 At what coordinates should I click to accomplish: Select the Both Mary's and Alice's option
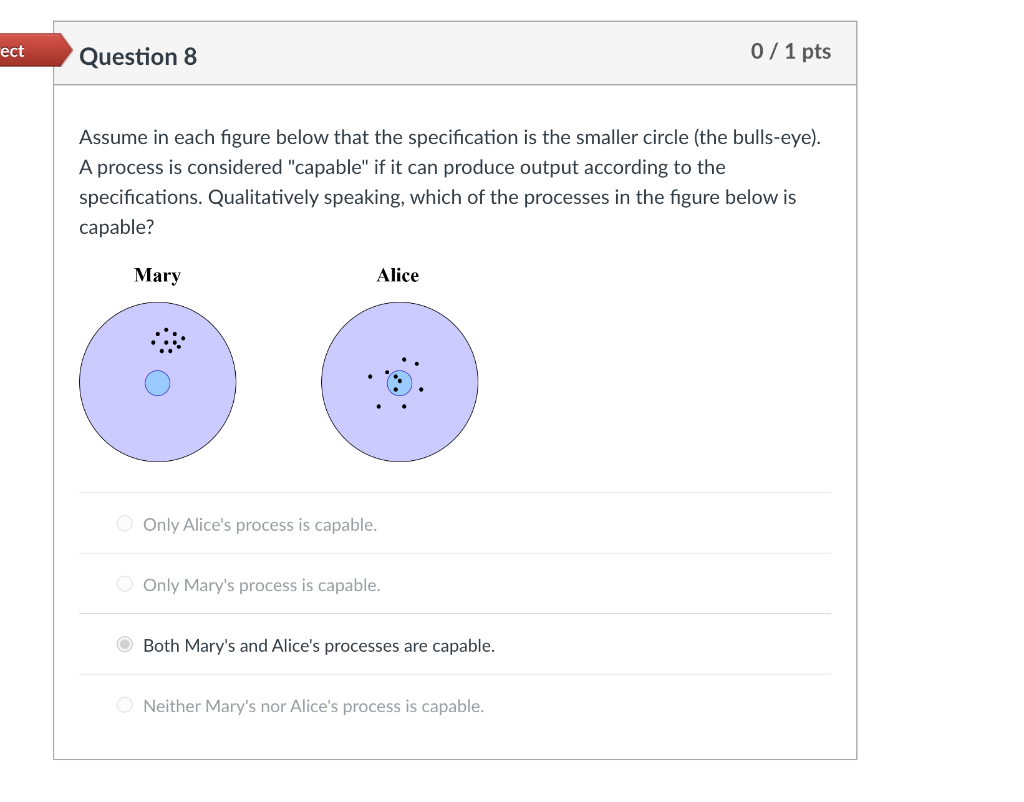click(124, 644)
